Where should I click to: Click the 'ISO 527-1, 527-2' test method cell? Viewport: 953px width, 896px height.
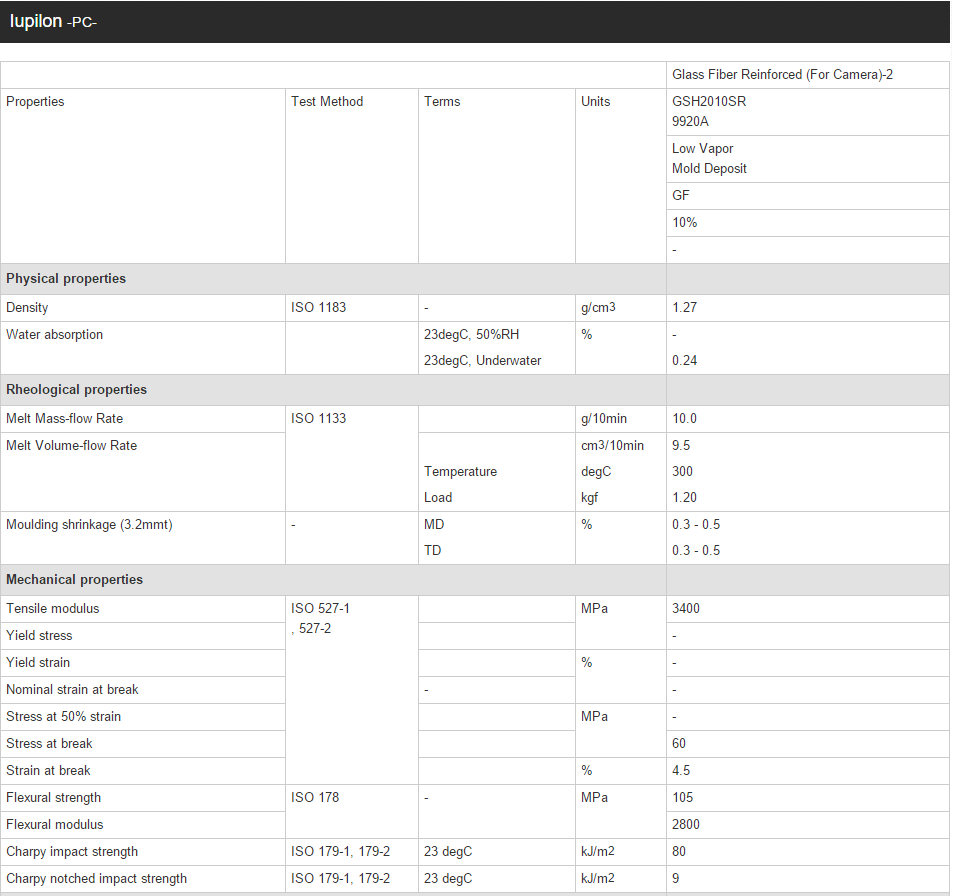click(x=351, y=690)
